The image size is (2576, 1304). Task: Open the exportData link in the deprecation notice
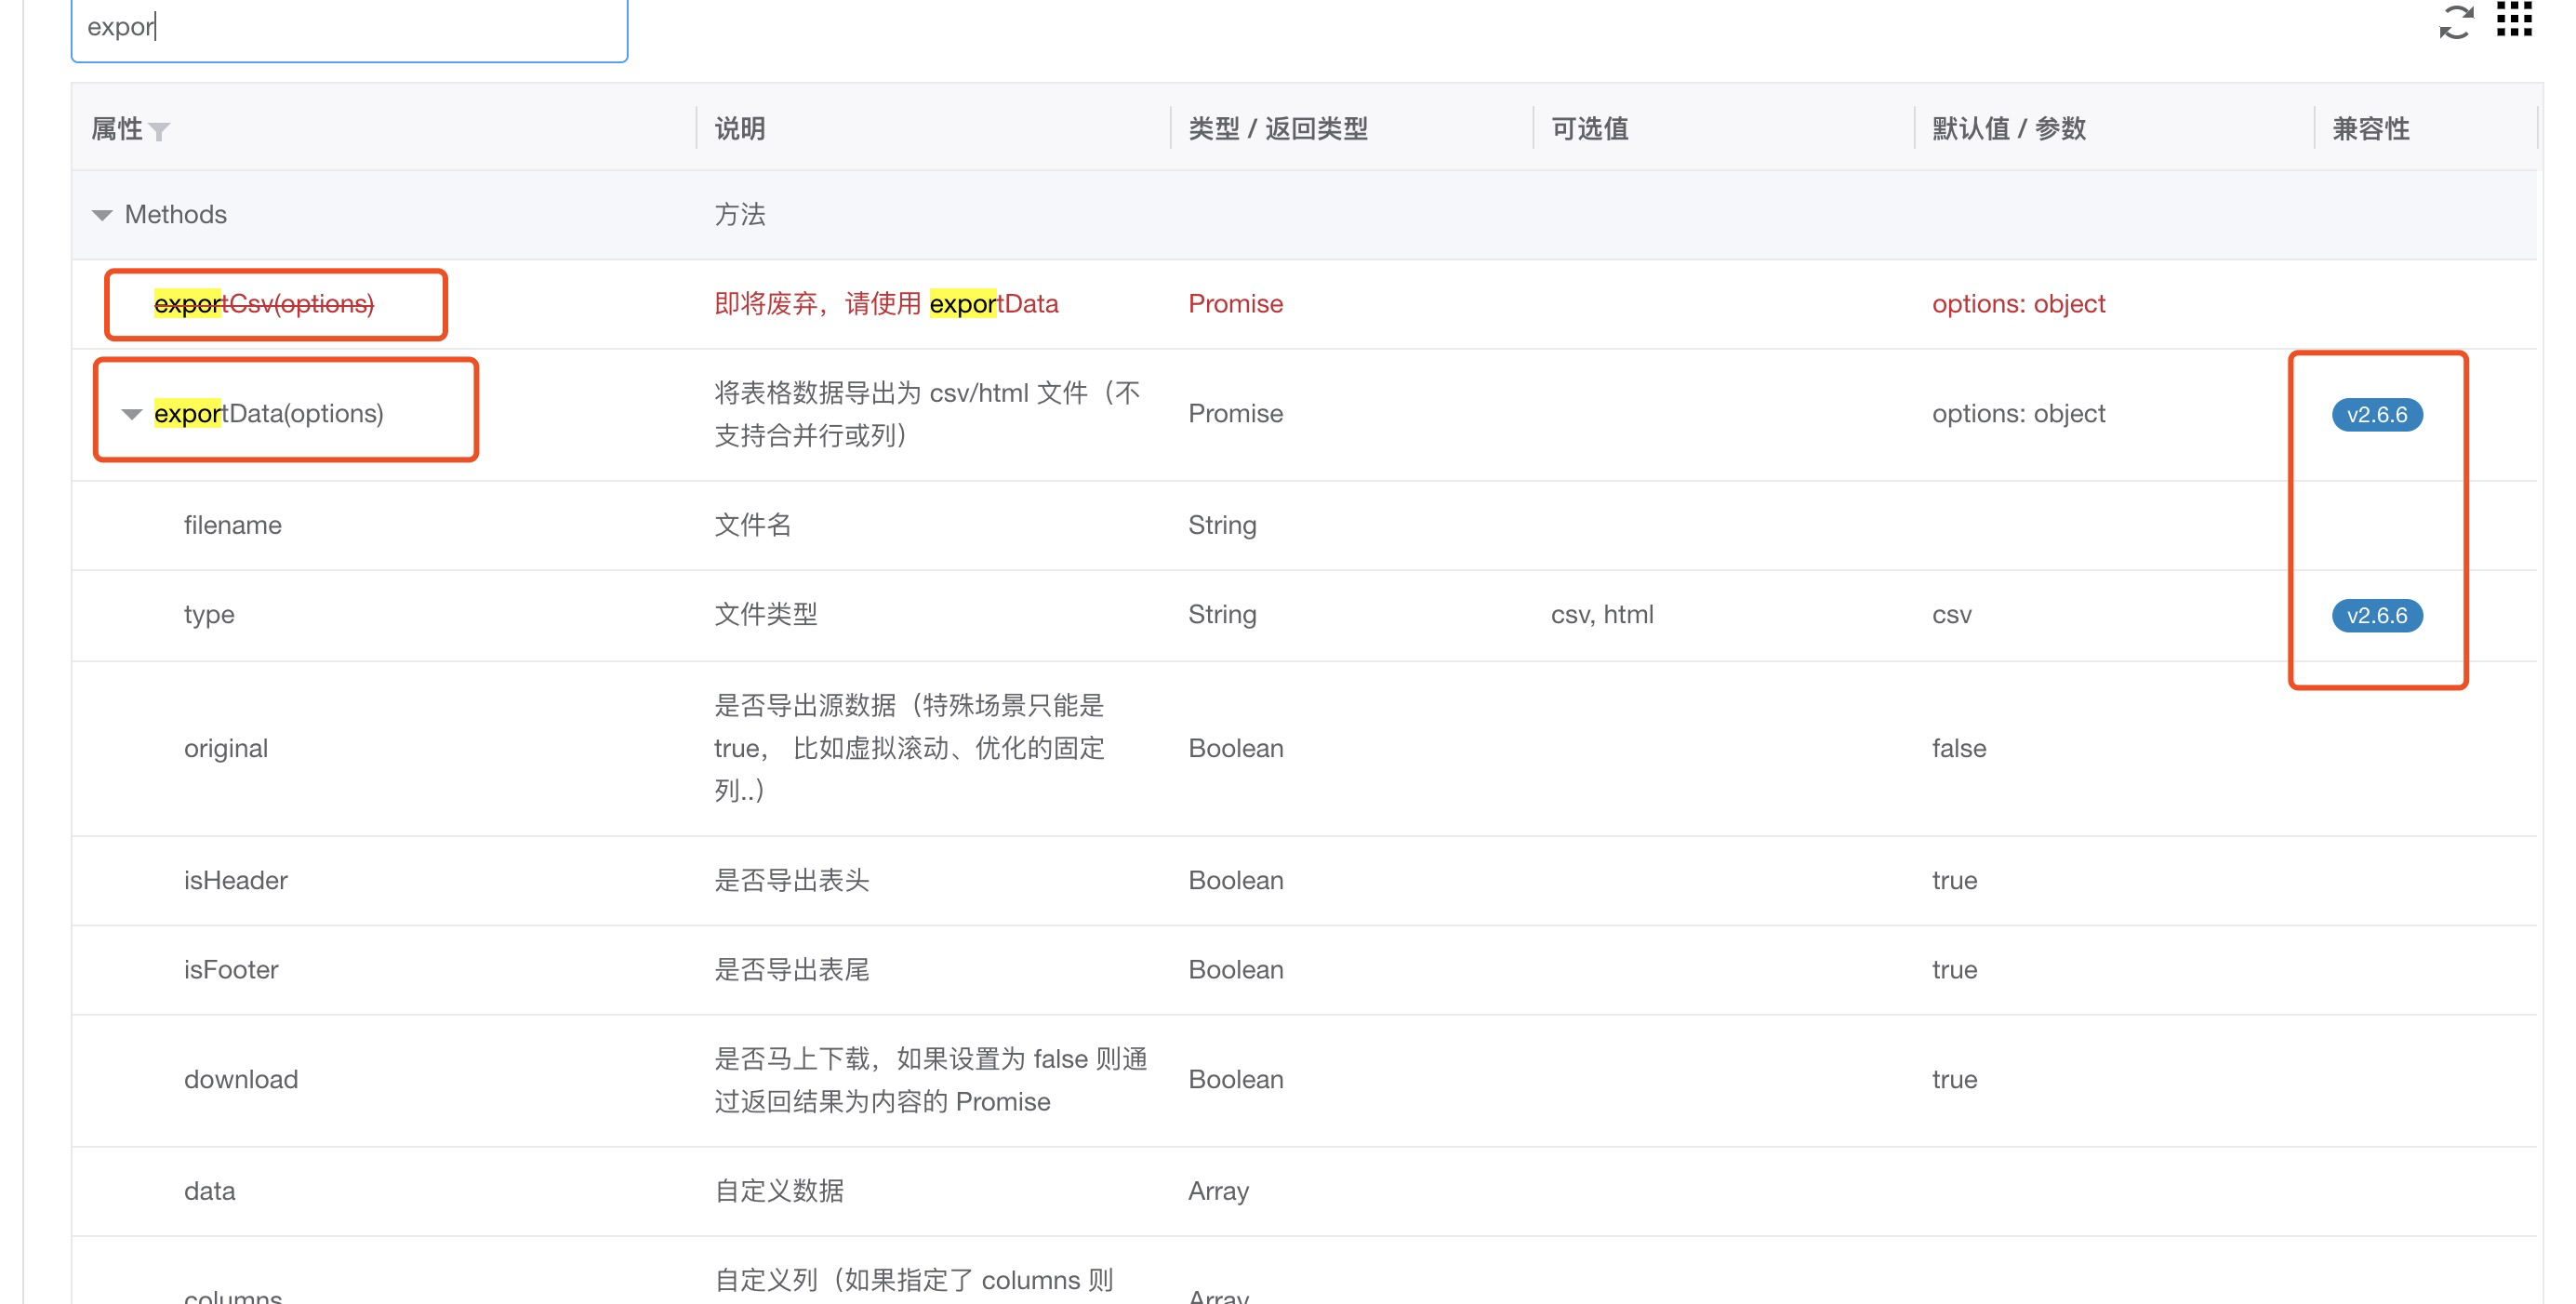tap(994, 303)
